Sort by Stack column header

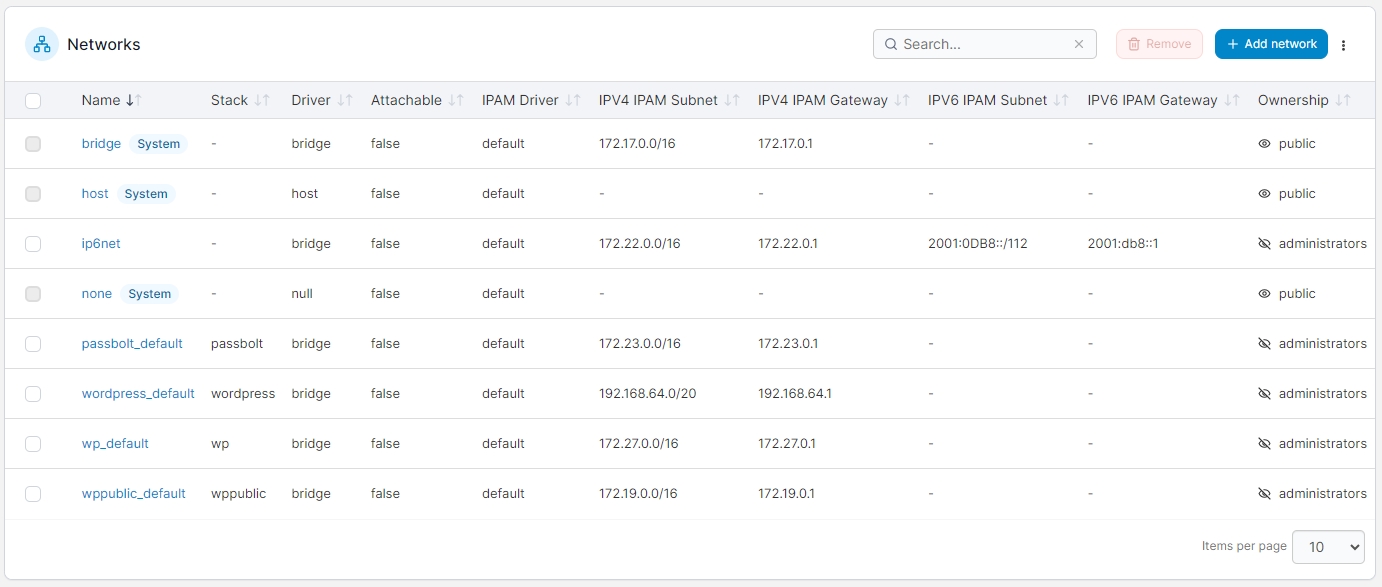point(229,100)
